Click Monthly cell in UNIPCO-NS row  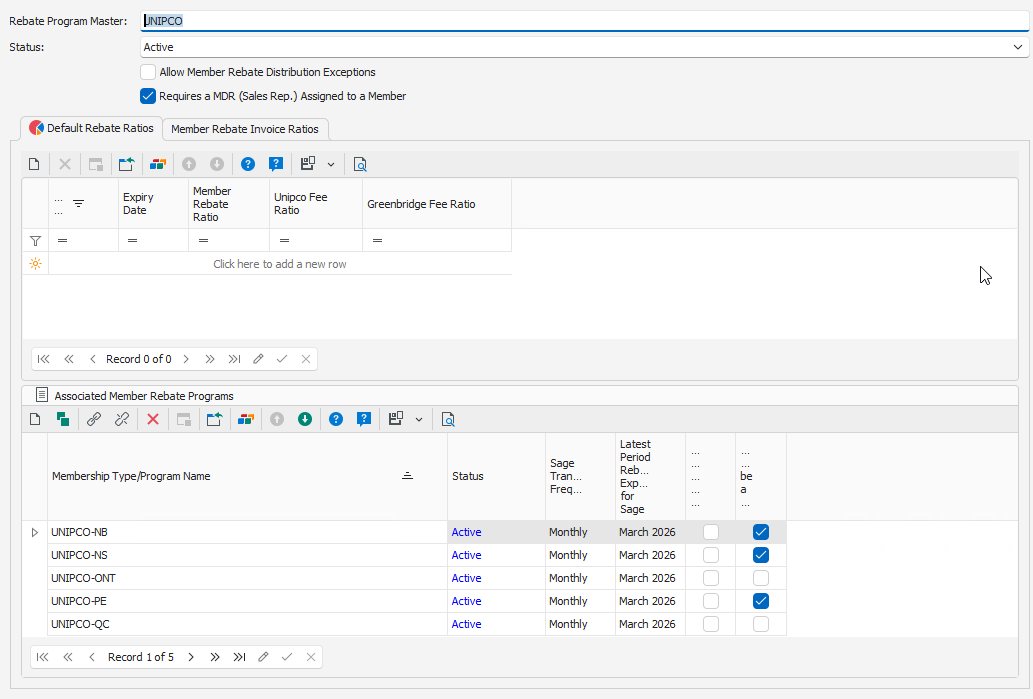click(x=580, y=555)
